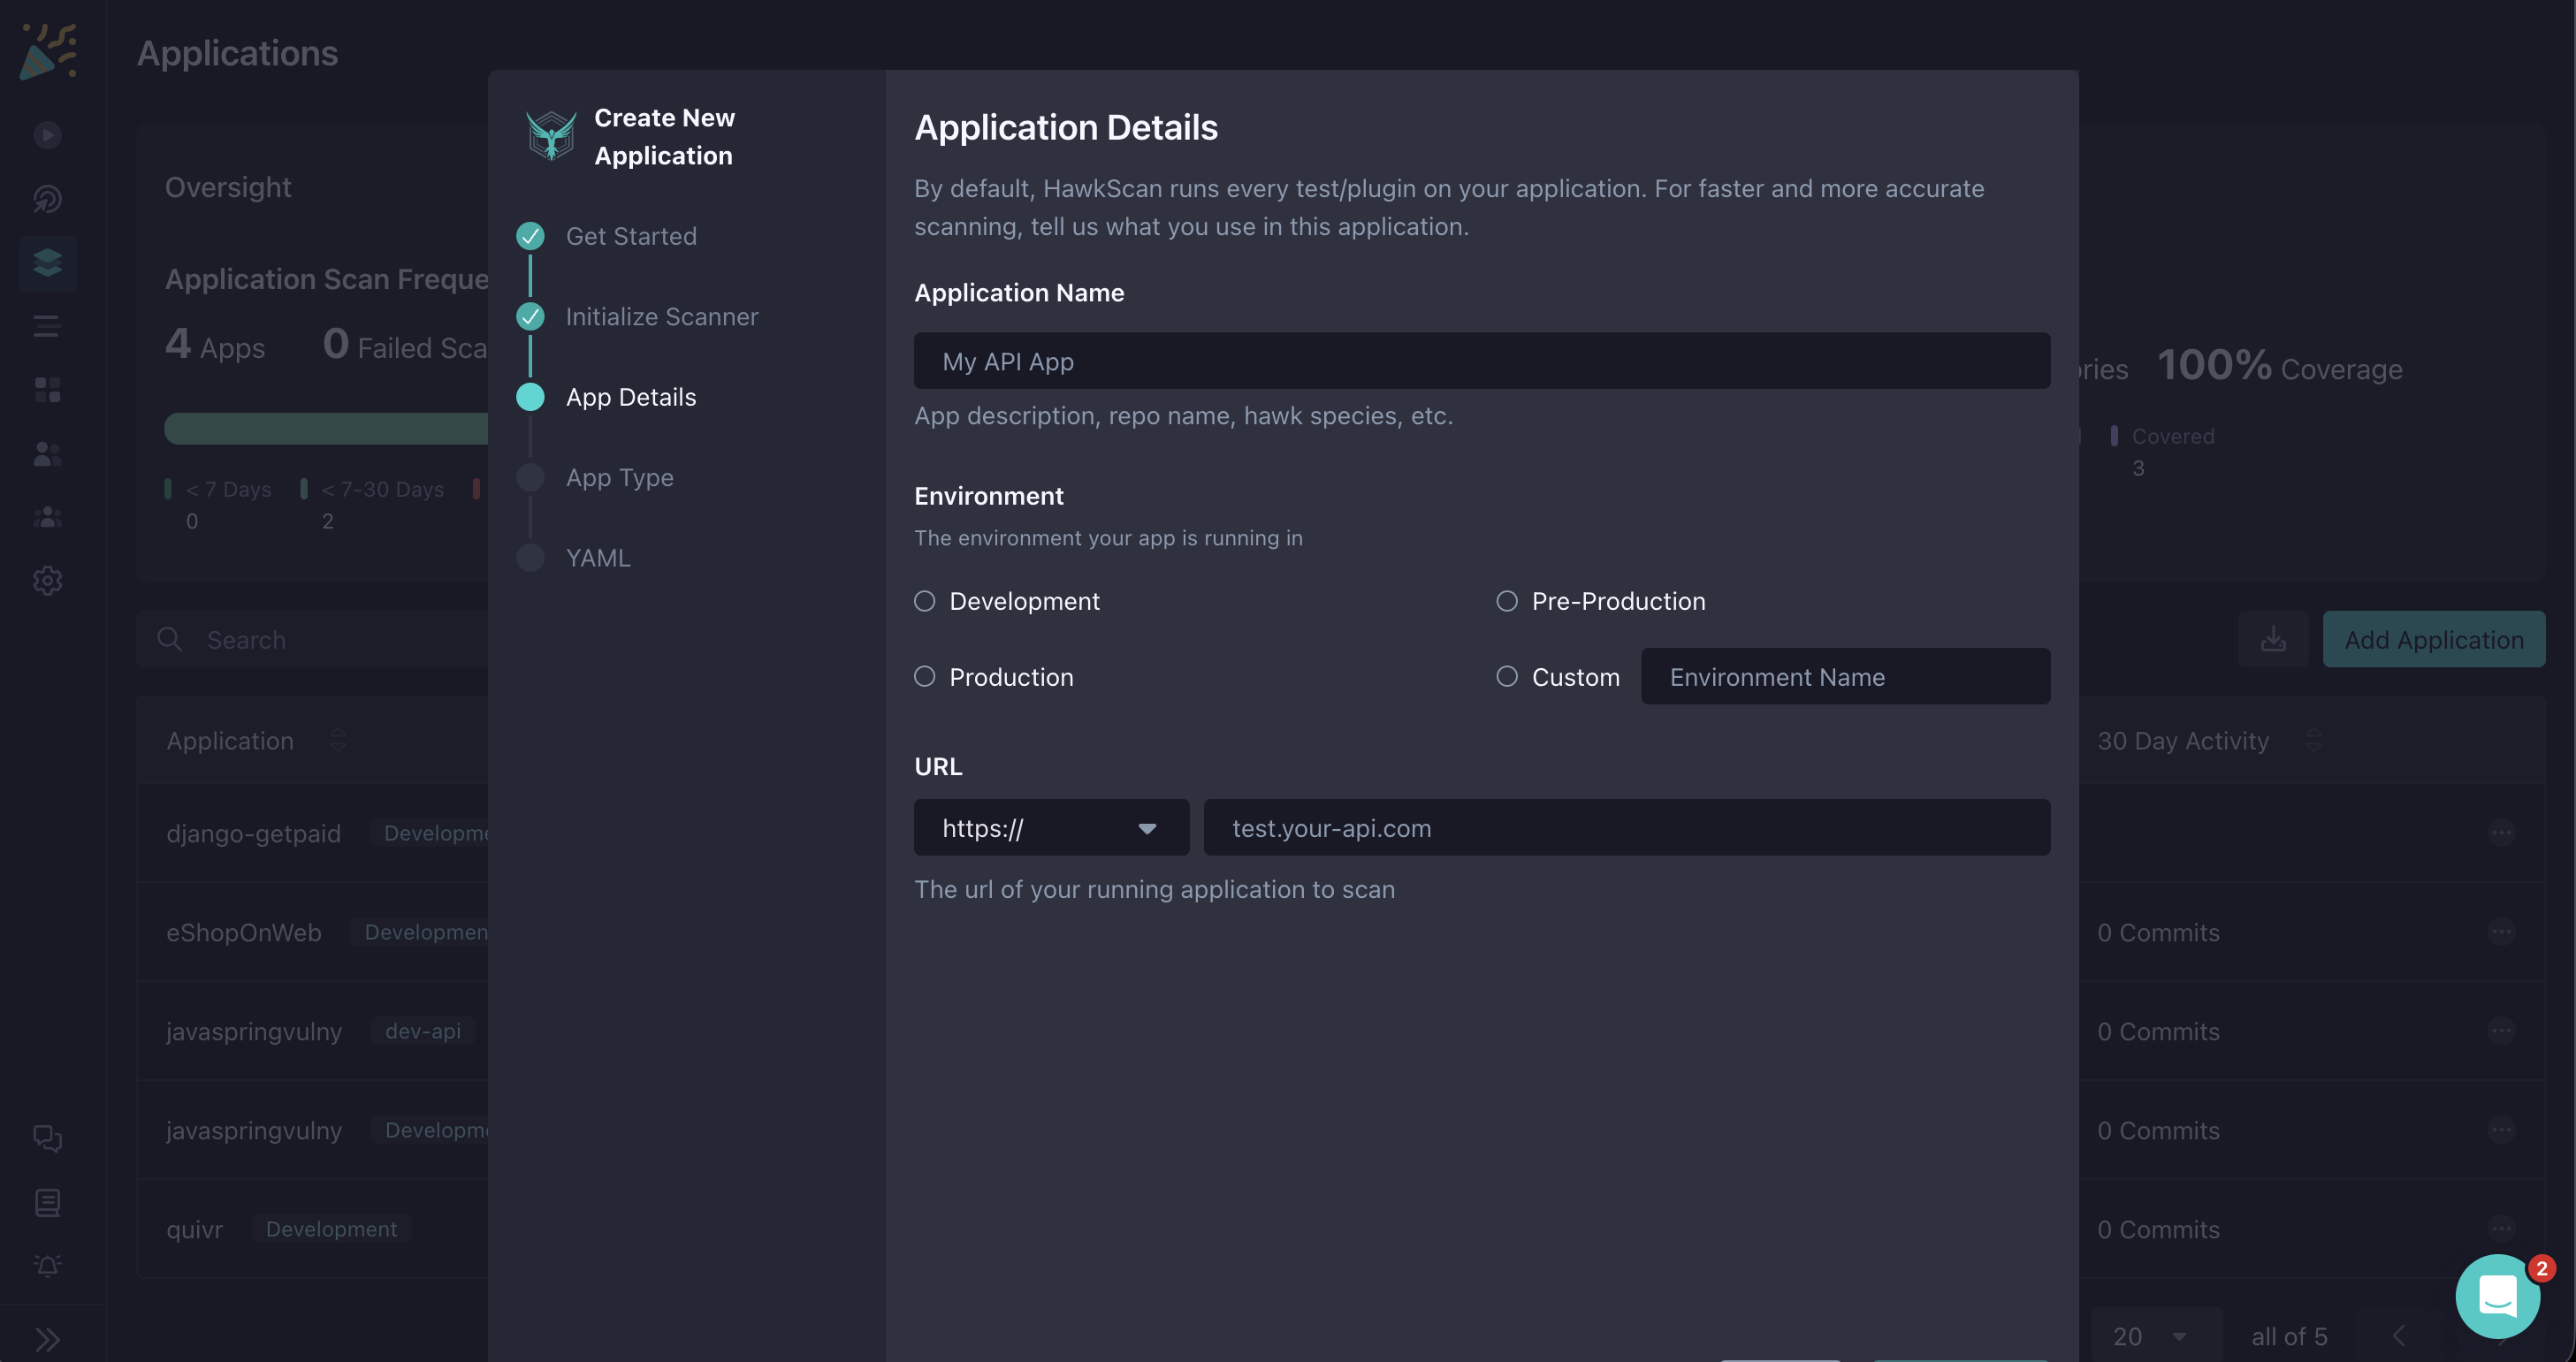The image size is (2576, 1362).
Task: Open Settings via the gear icon
Action: tap(47, 580)
